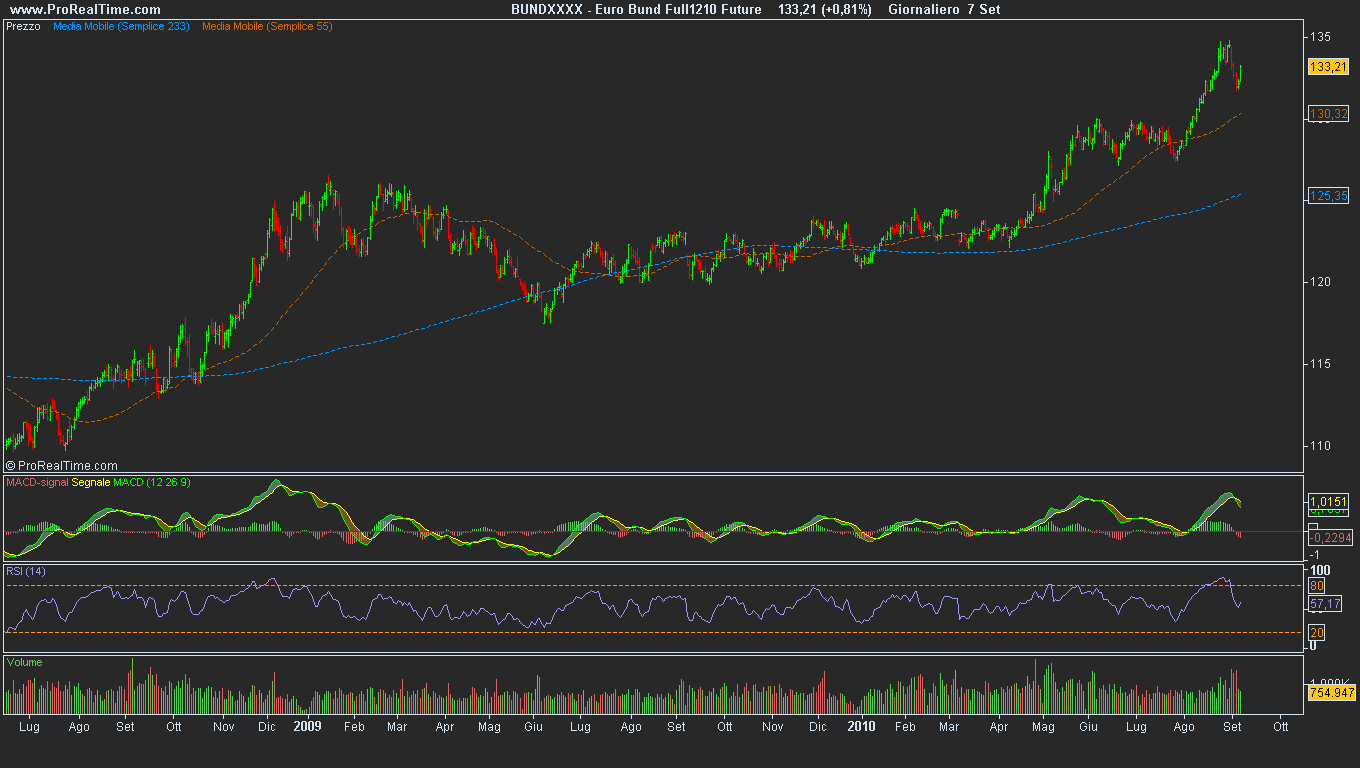Click the RSI 20 oversold level tag
The width and height of the screenshot is (1360, 768).
click(1317, 633)
